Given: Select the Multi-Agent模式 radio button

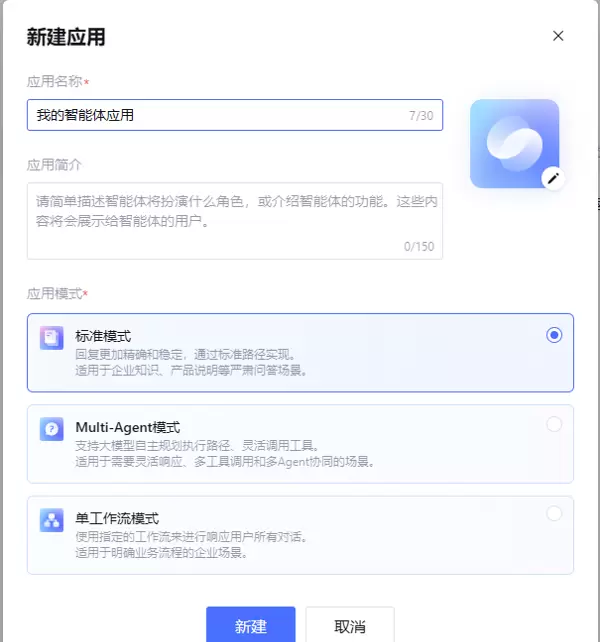Looking at the screenshot, I should click(x=554, y=424).
